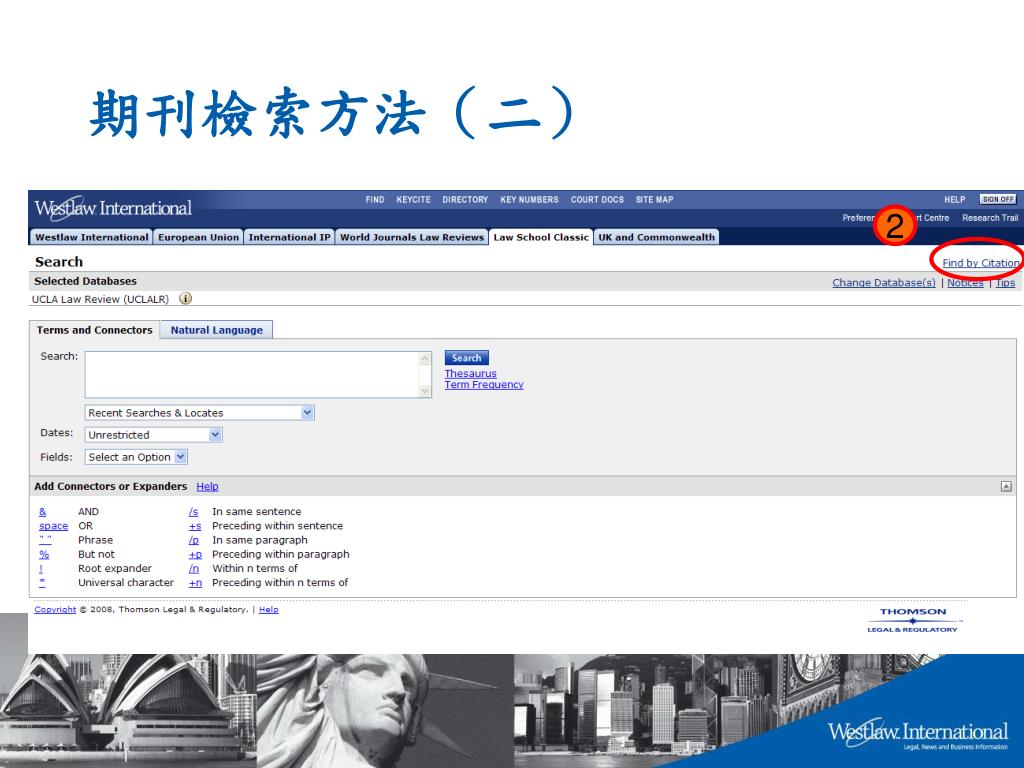
Task: Open the Change Database(s) link
Action: [884, 282]
